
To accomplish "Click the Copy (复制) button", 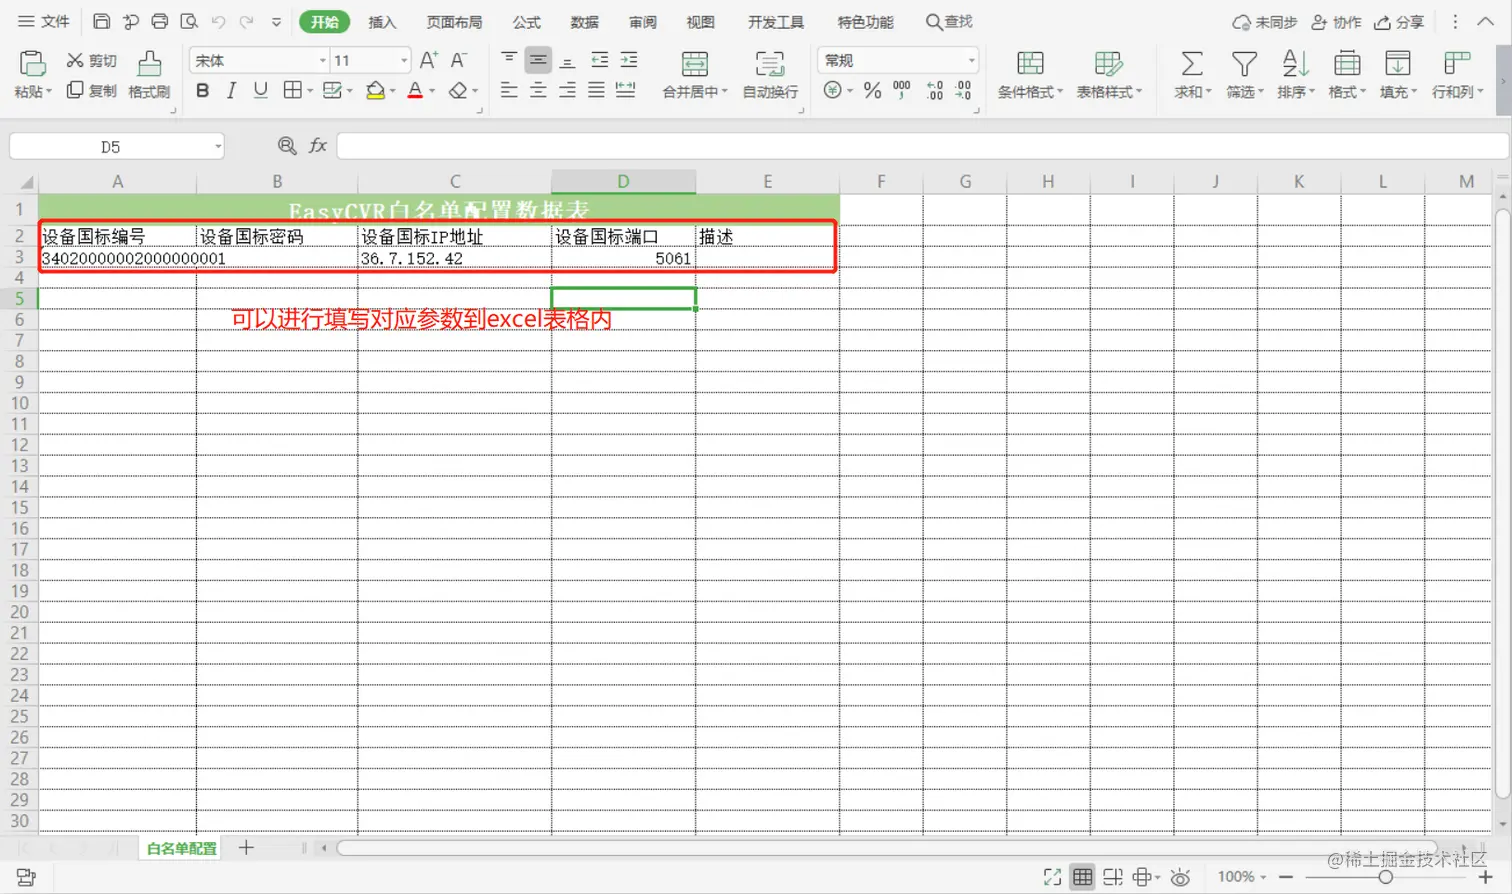I will (x=91, y=91).
